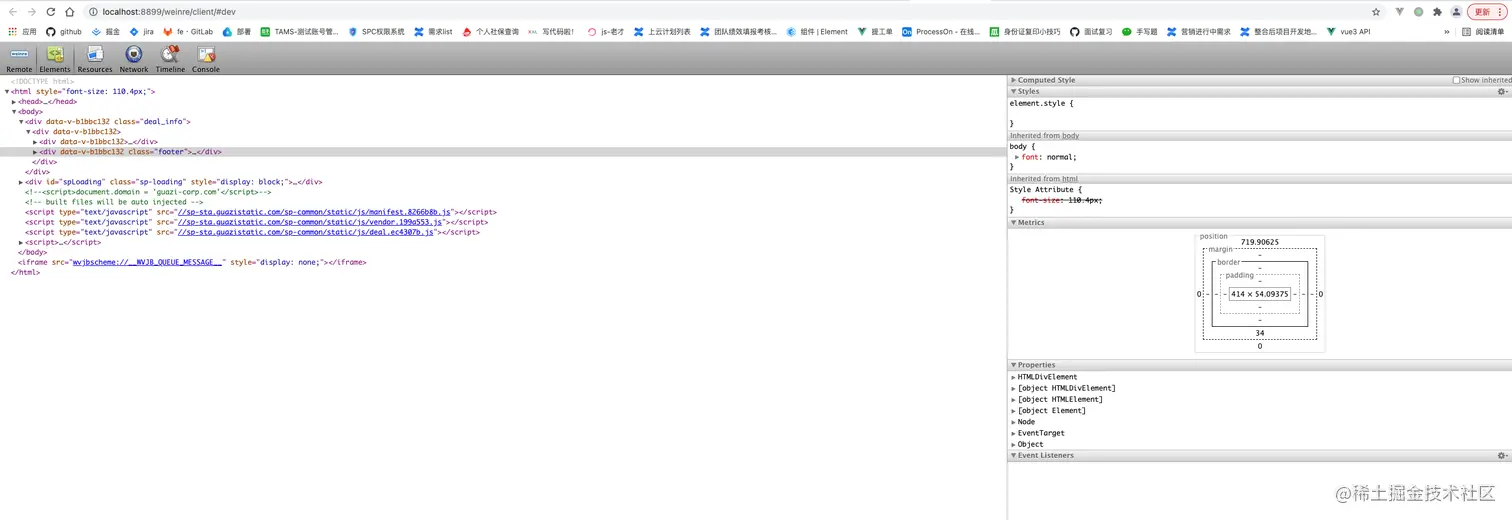
Task: Open the Console panel
Action: tap(206, 59)
